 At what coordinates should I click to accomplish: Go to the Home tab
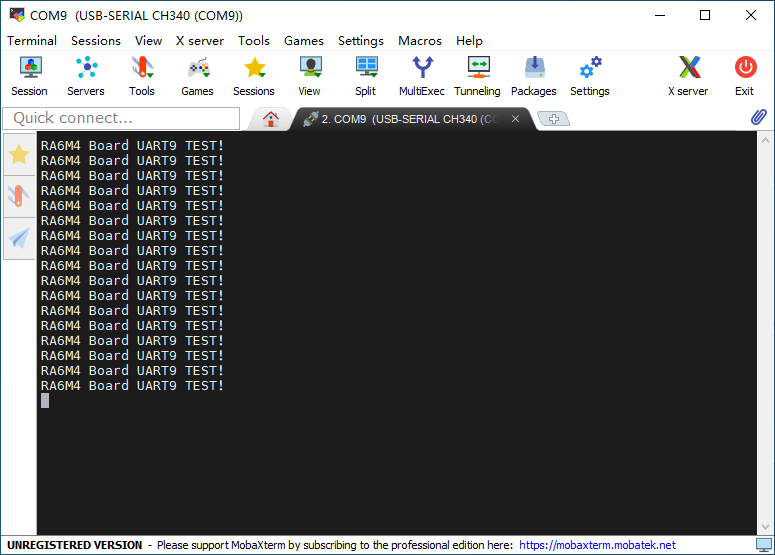point(270,119)
